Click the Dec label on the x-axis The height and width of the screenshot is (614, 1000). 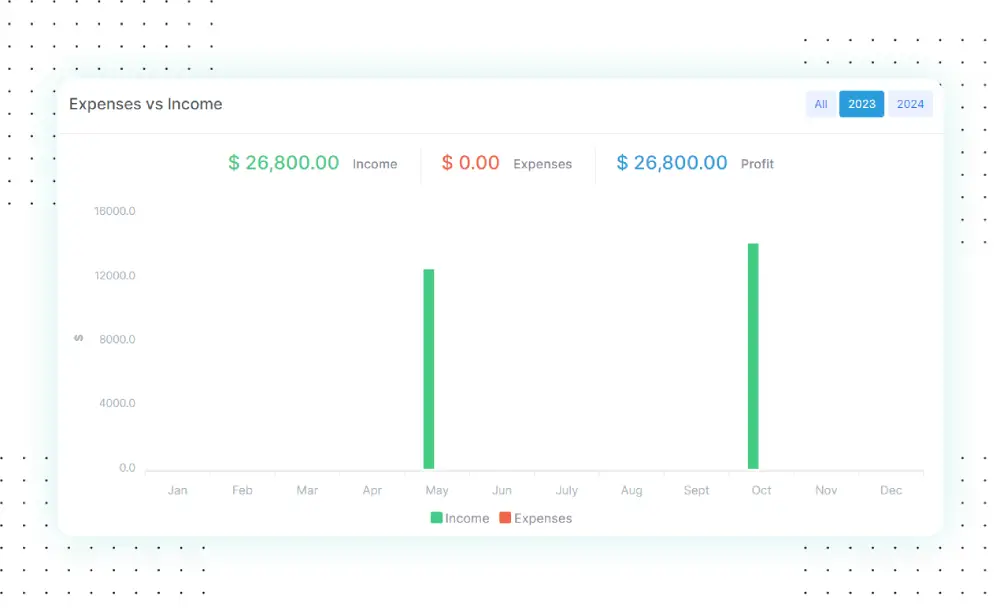[890, 490]
